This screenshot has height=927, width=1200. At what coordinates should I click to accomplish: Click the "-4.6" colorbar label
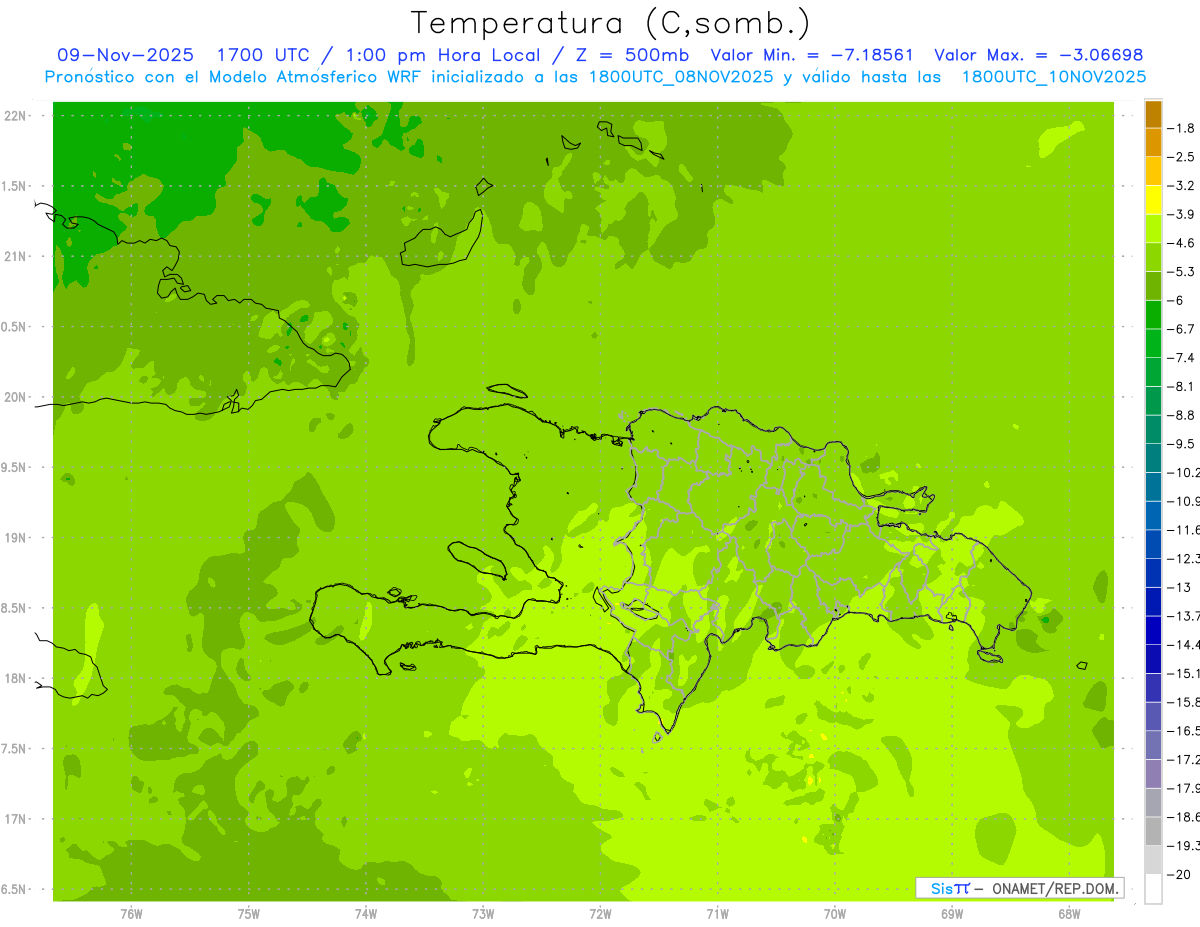(1181, 243)
